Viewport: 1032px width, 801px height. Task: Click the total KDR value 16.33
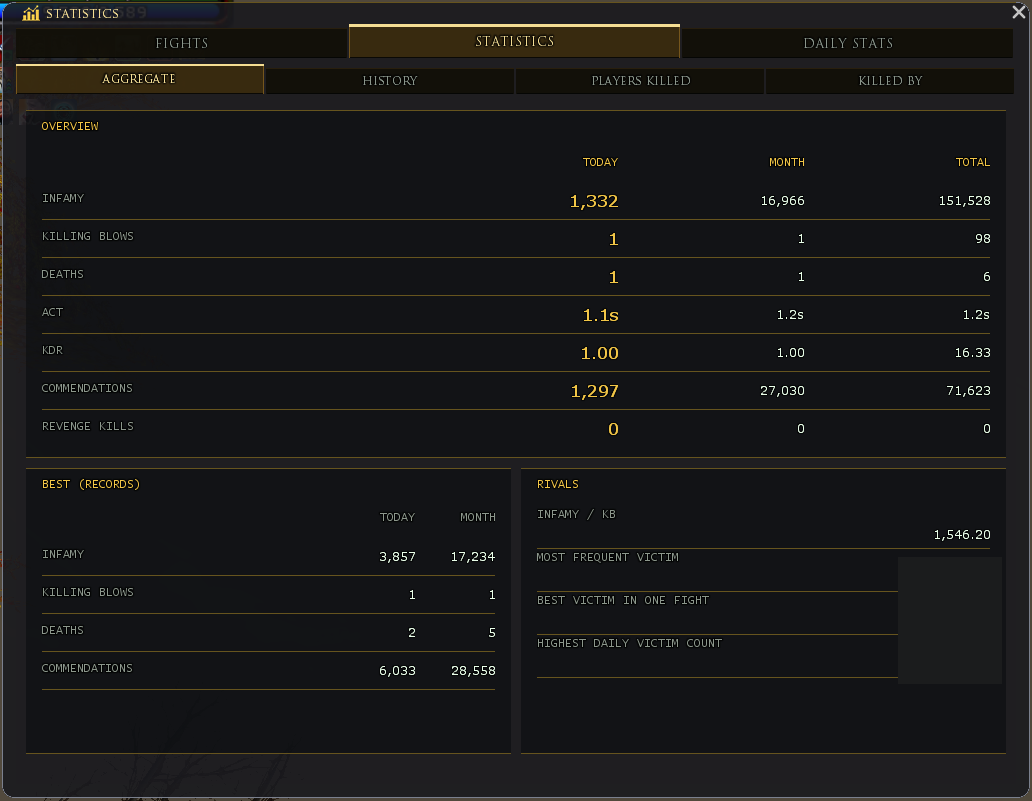coord(972,353)
